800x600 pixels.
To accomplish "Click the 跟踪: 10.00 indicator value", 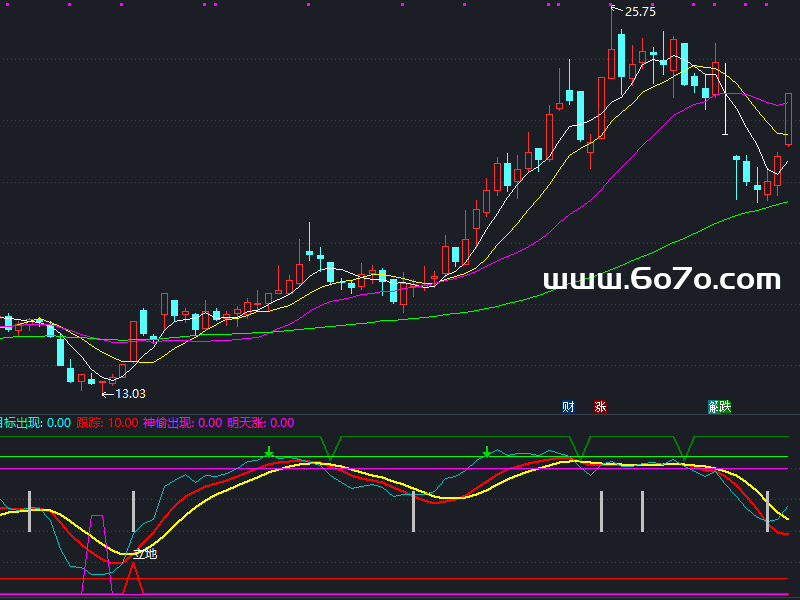I will (108, 423).
